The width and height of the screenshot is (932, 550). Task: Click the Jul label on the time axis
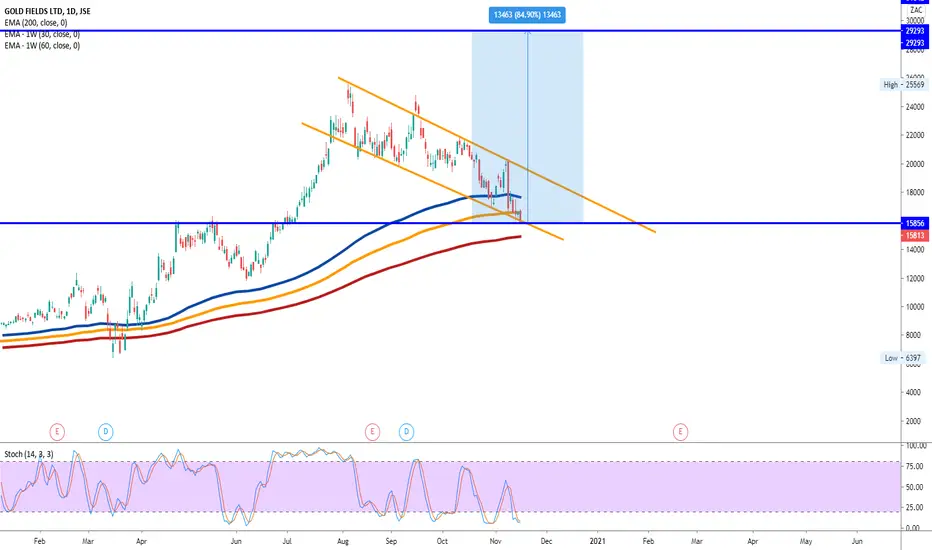click(x=287, y=542)
